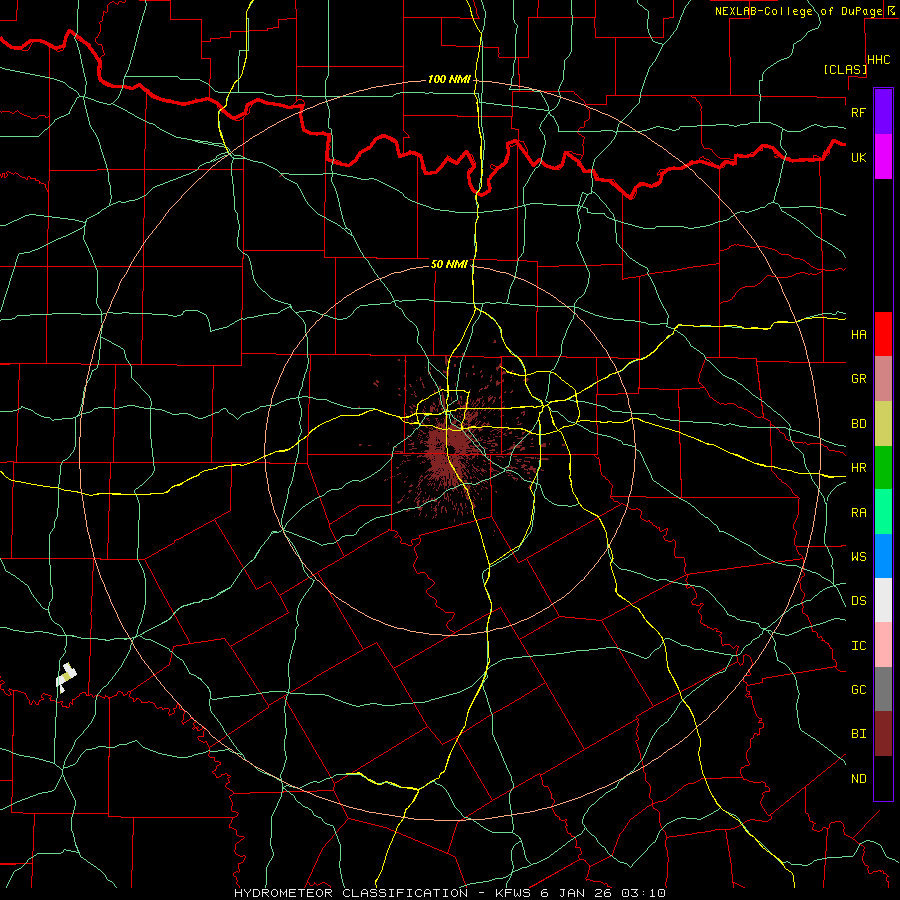Click the black ND legend swatch

883,778
